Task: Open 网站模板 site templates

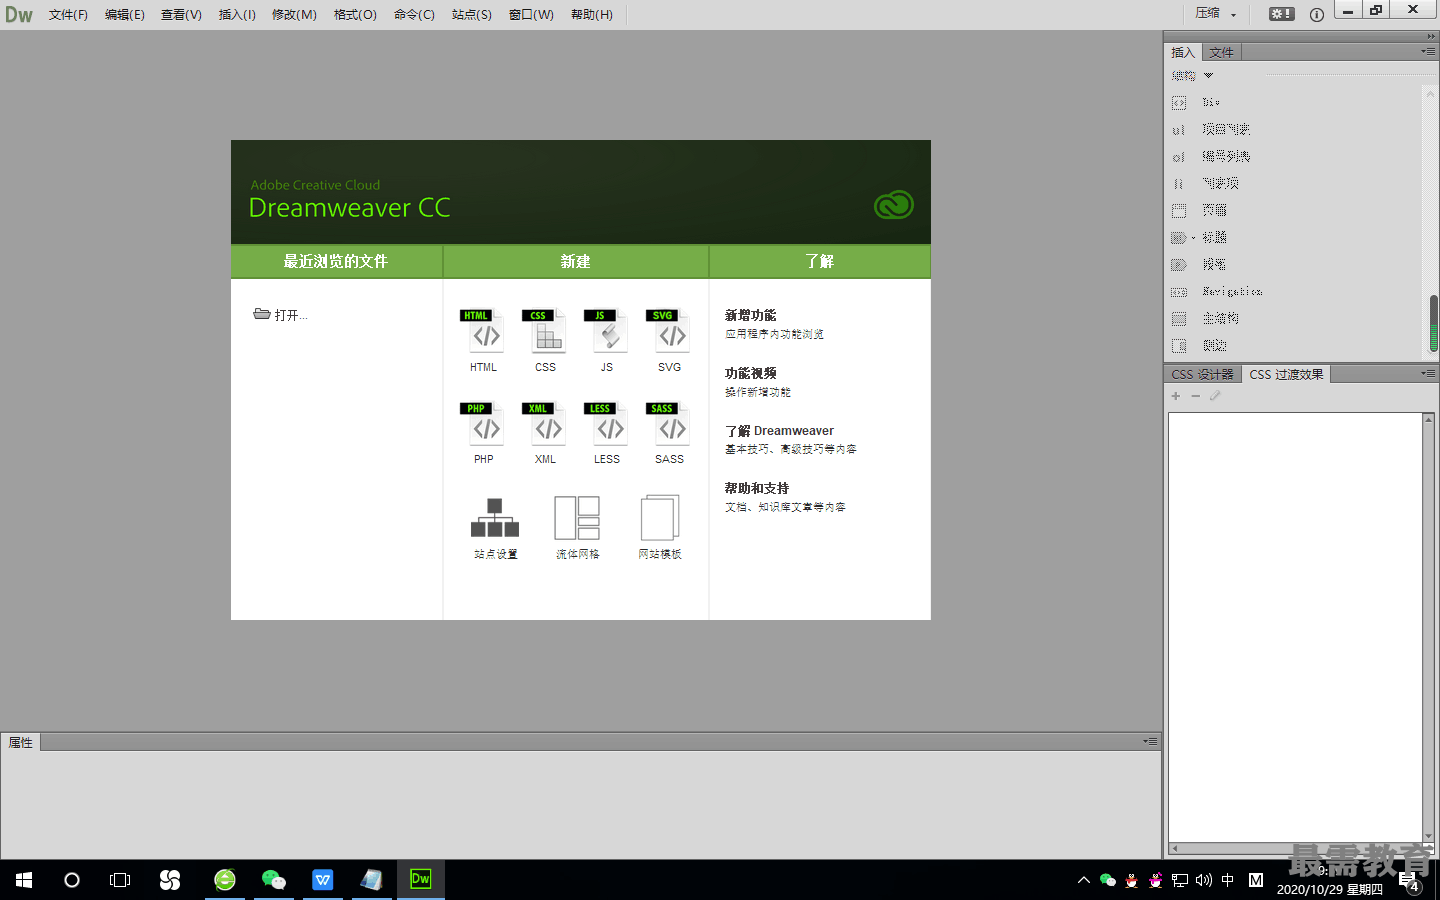Action: click(x=660, y=528)
